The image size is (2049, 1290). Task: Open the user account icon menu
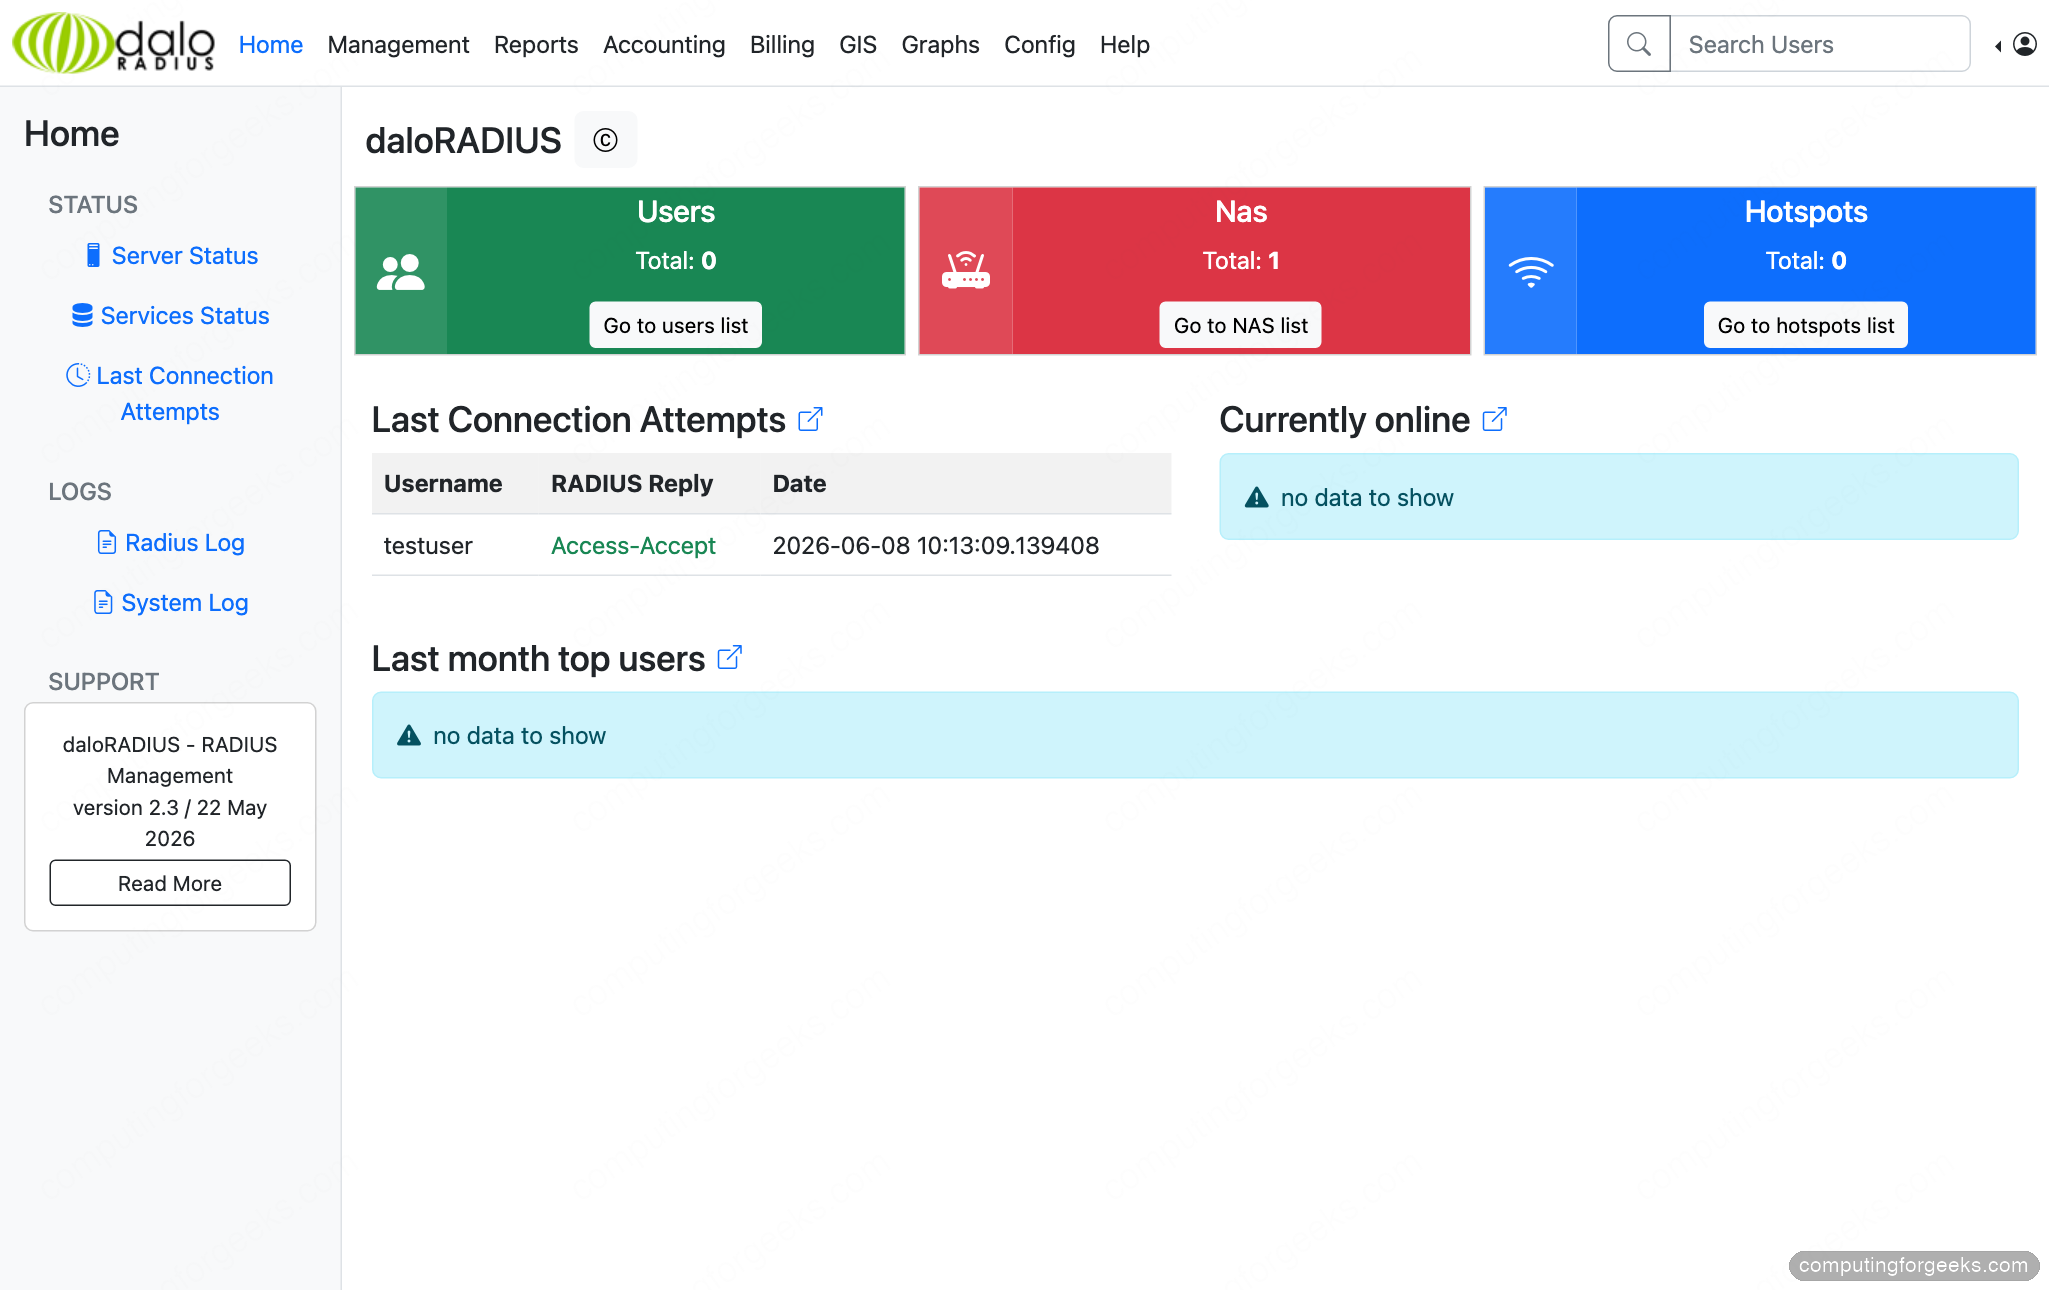click(2024, 44)
